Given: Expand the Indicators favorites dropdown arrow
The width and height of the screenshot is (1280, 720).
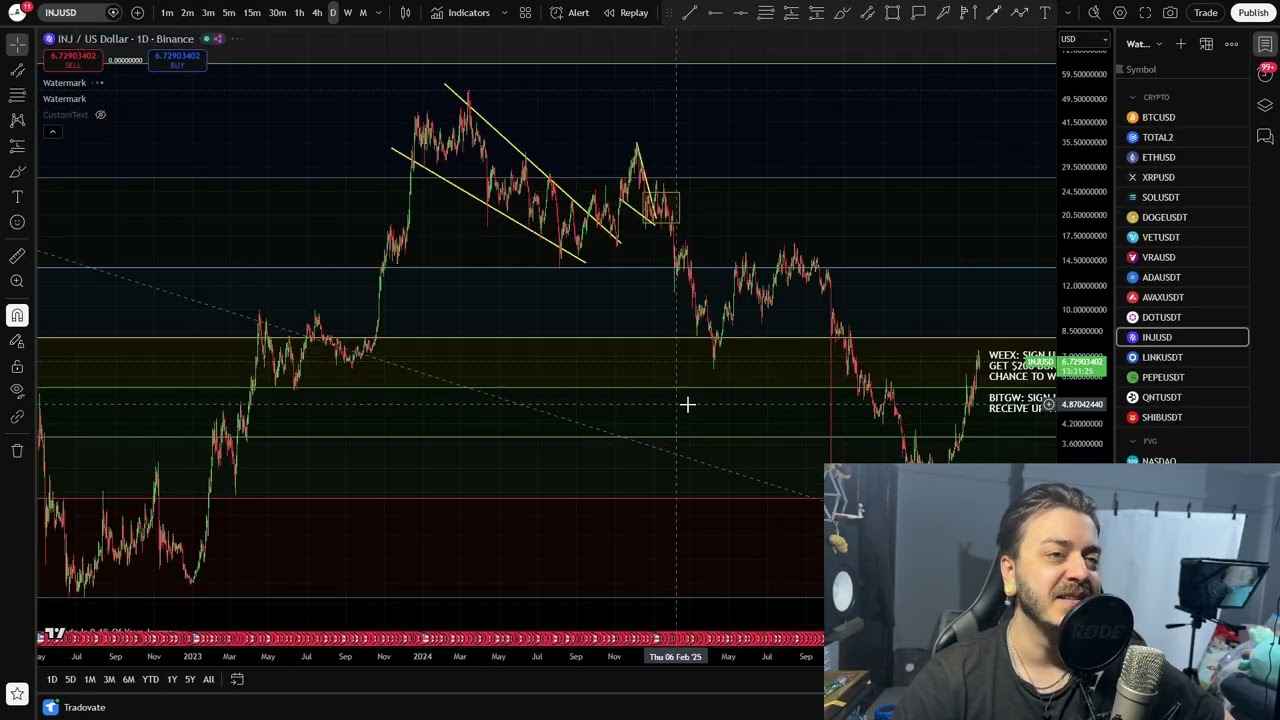Looking at the screenshot, I should (504, 13).
